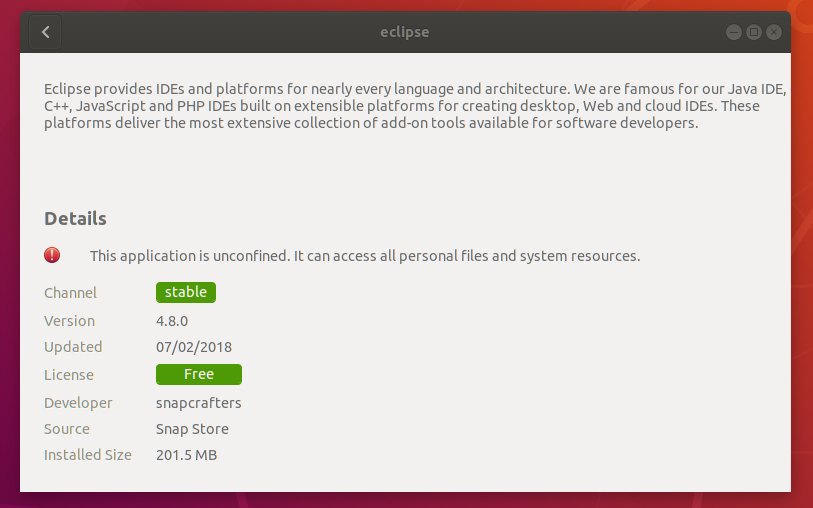This screenshot has width=813, height=508.
Task: Click the updated date 07/02/2018
Action: click(194, 347)
